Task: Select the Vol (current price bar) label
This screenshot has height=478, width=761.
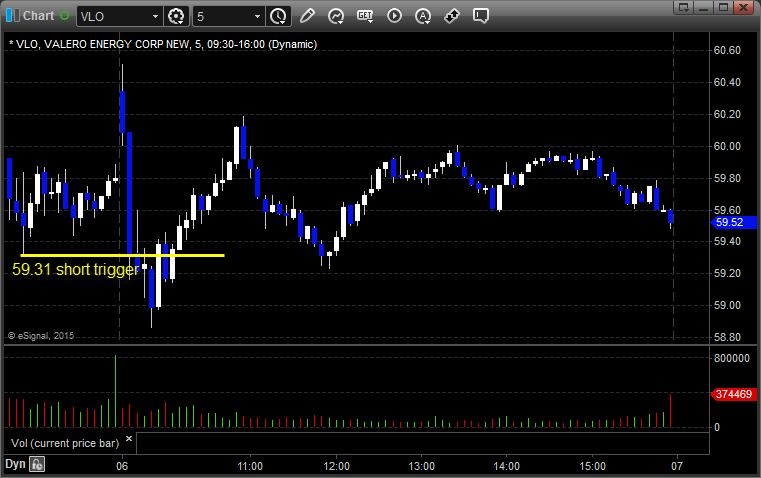Action: click(x=65, y=443)
